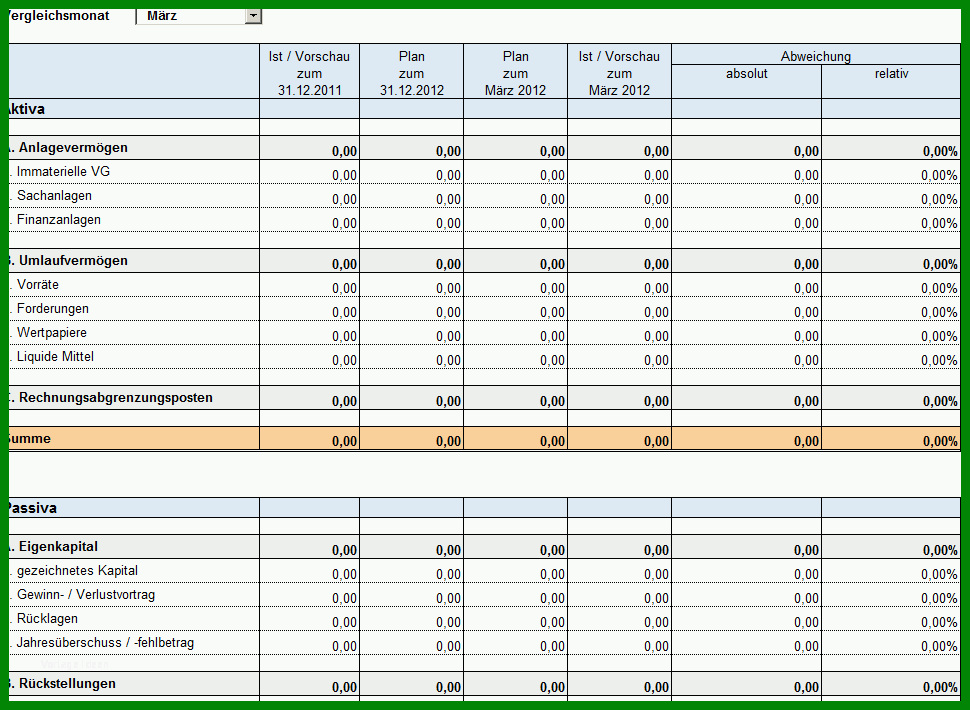Click Wertpapiere value under Plan zum 31.12.2012
The image size is (970, 710).
point(448,336)
